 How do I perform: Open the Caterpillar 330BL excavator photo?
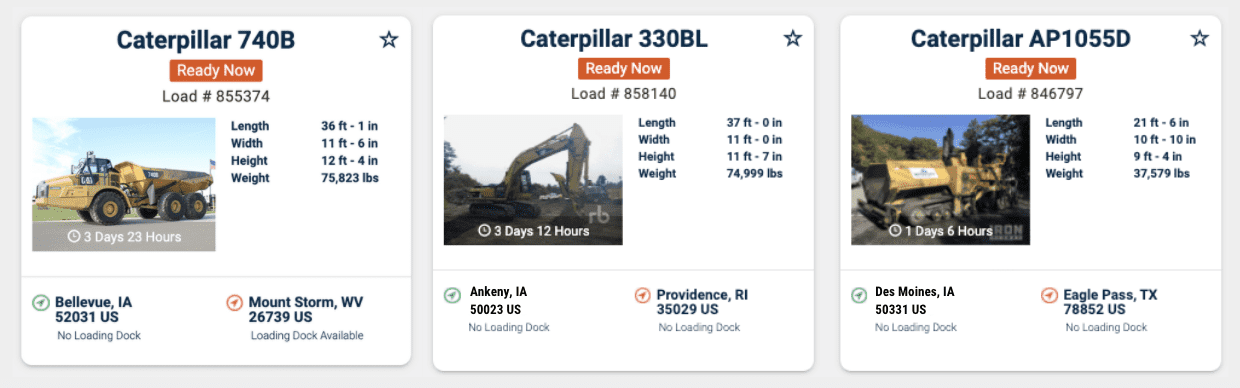point(533,180)
